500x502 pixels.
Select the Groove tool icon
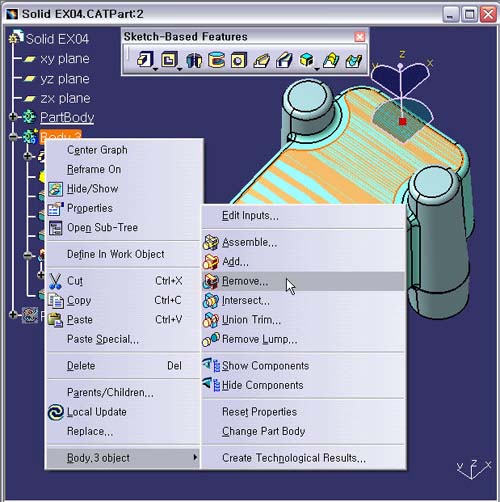coord(217,60)
